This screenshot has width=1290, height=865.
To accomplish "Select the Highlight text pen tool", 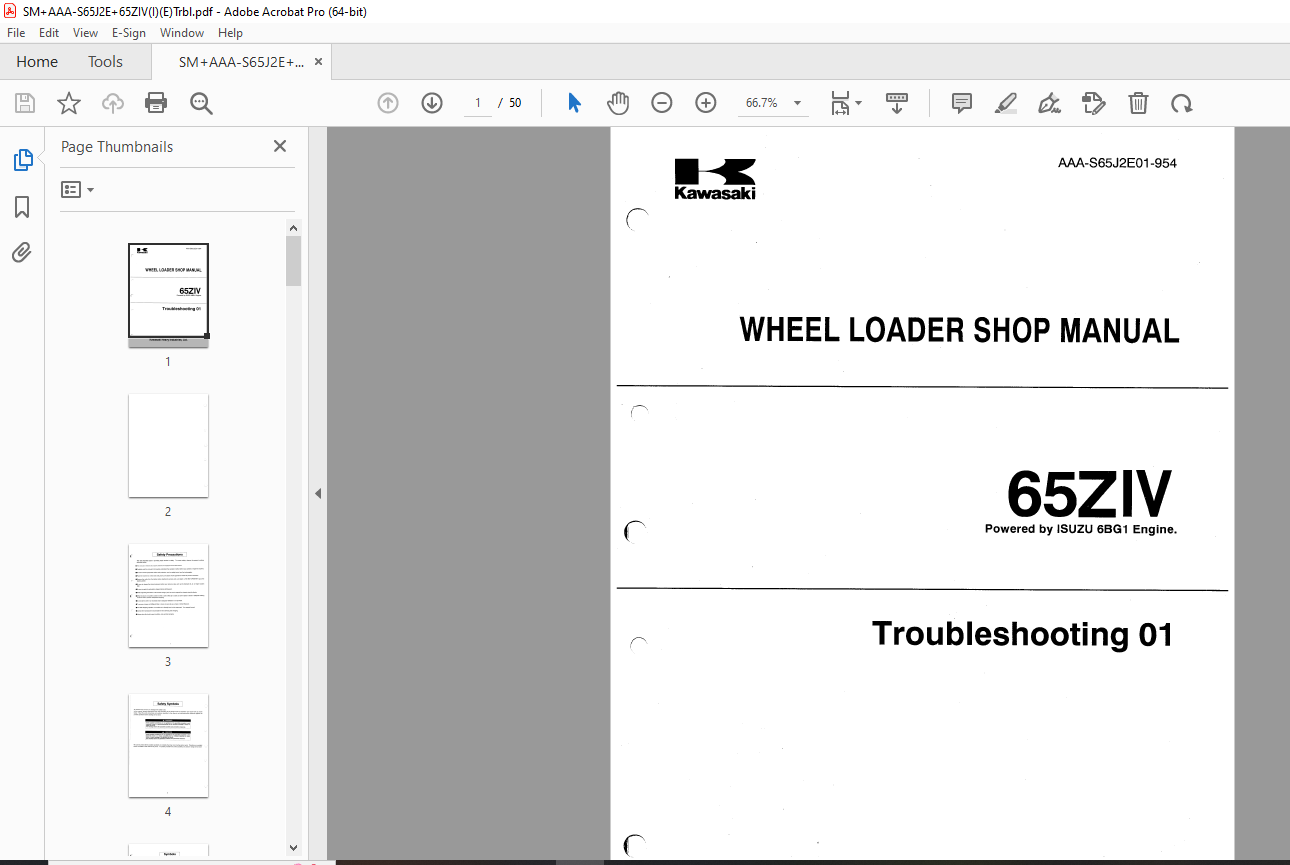I will pyautogui.click(x=1006, y=103).
